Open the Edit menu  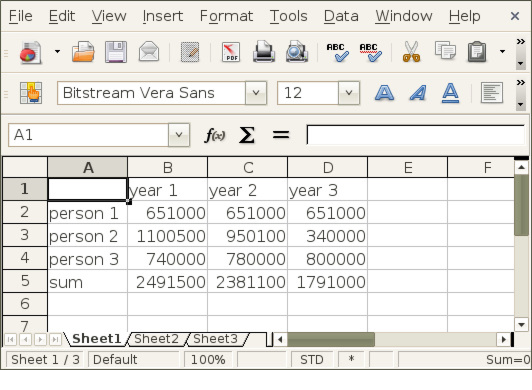62,16
